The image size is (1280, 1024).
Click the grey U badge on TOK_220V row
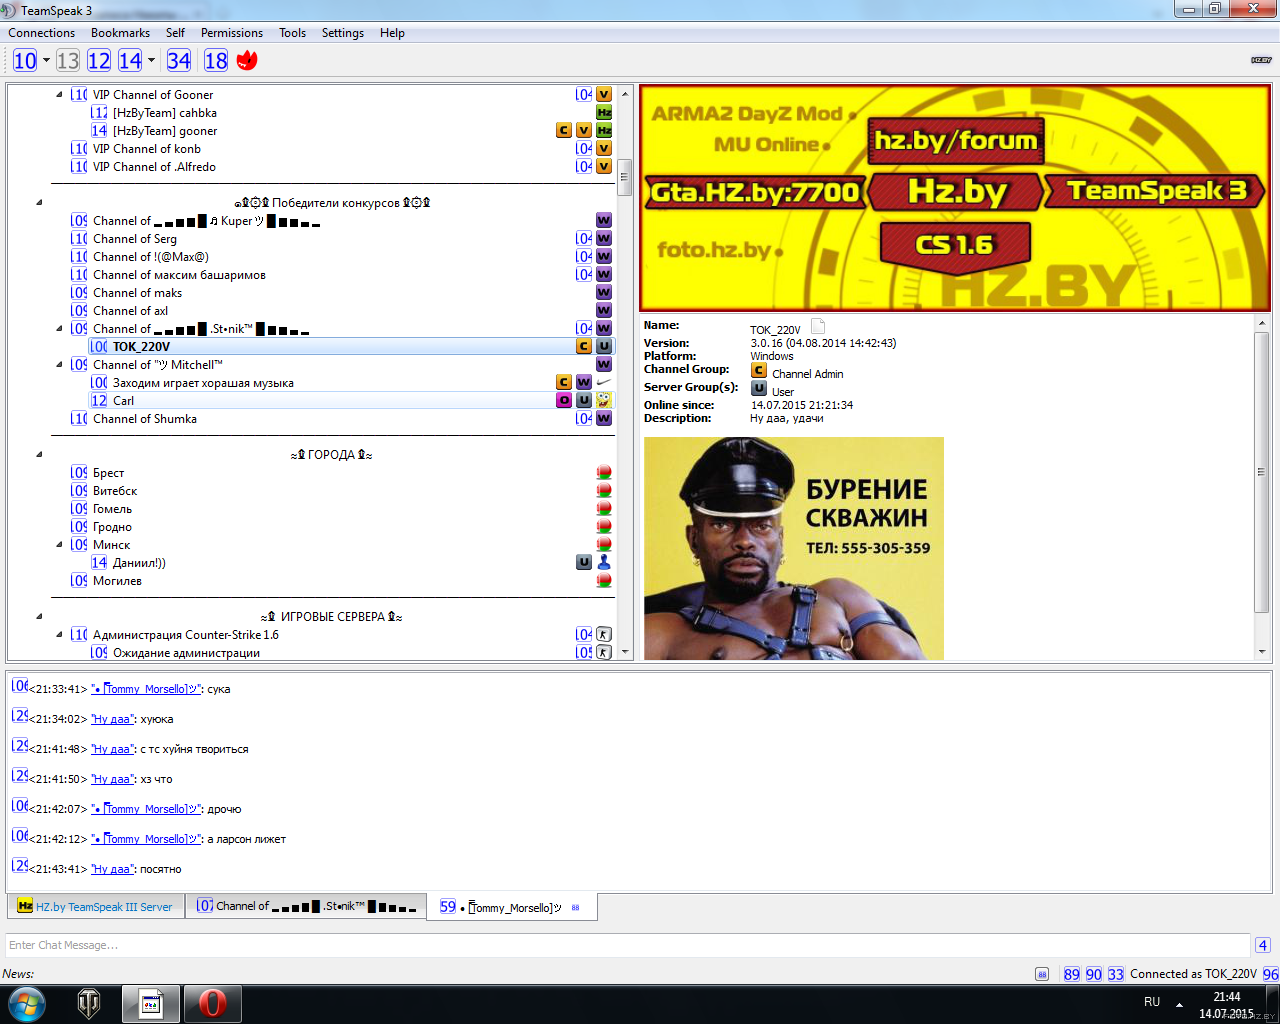pos(604,347)
